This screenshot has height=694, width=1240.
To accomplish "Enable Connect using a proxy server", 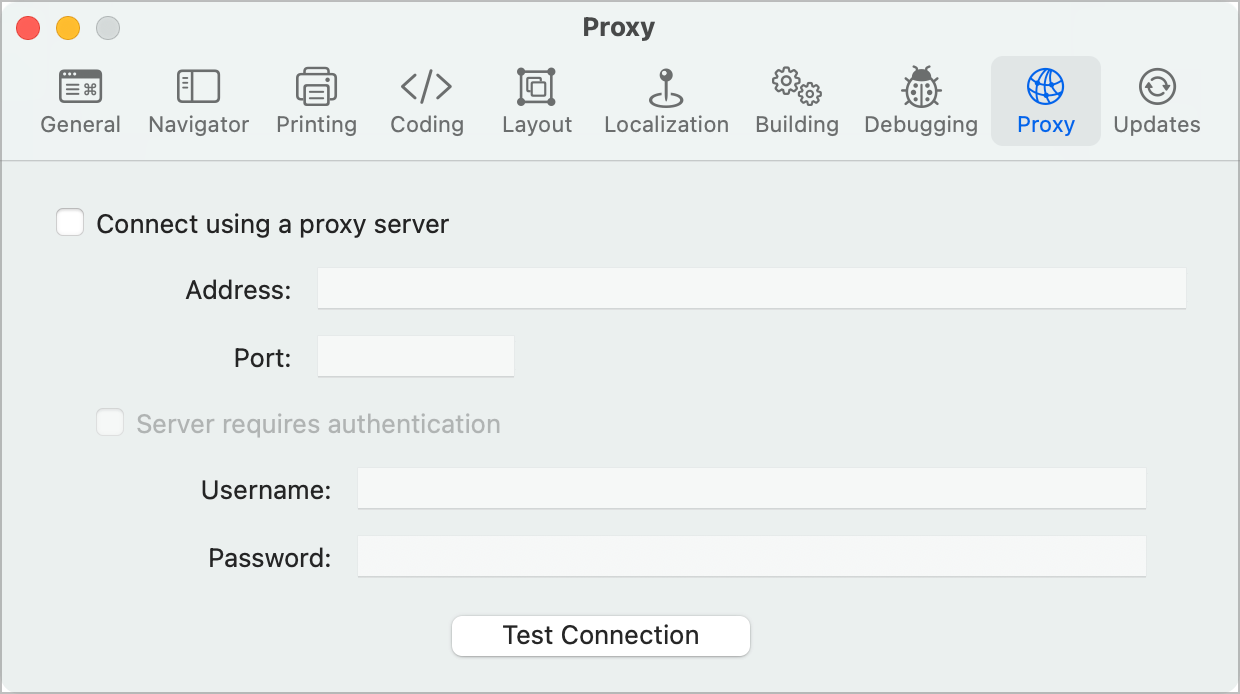I will (70, 223).
